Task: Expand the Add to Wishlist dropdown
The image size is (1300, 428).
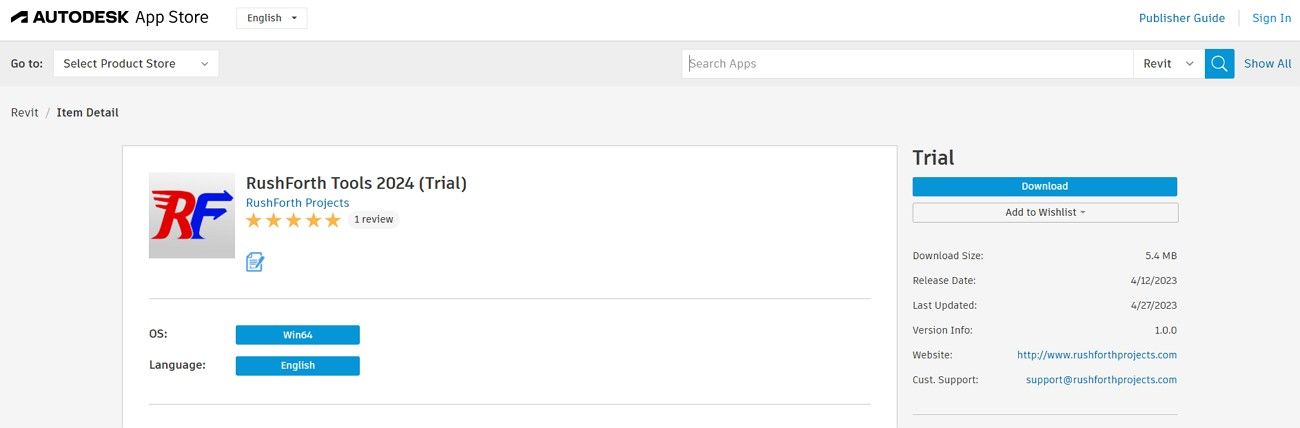Action: pyautogui.click(x=1045, y=212)
